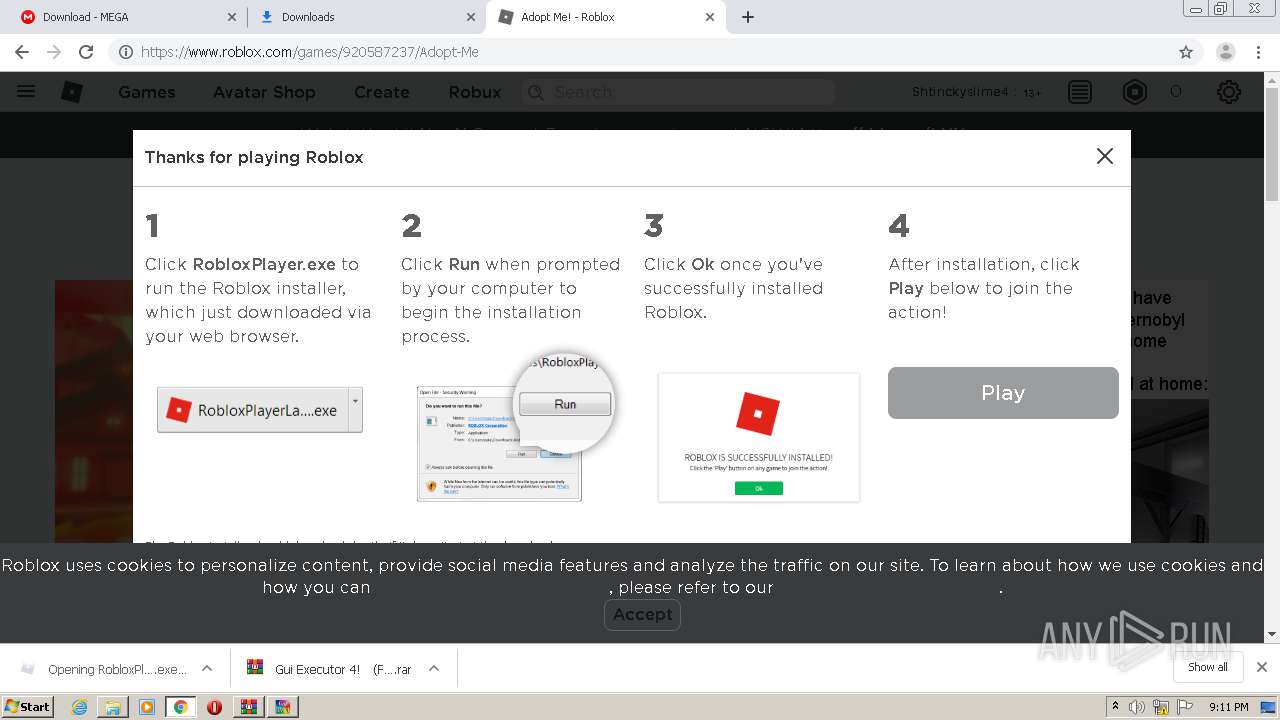
Task: Close the Adopt Me! - Roblox tab
Action: (x=710, y=17)
